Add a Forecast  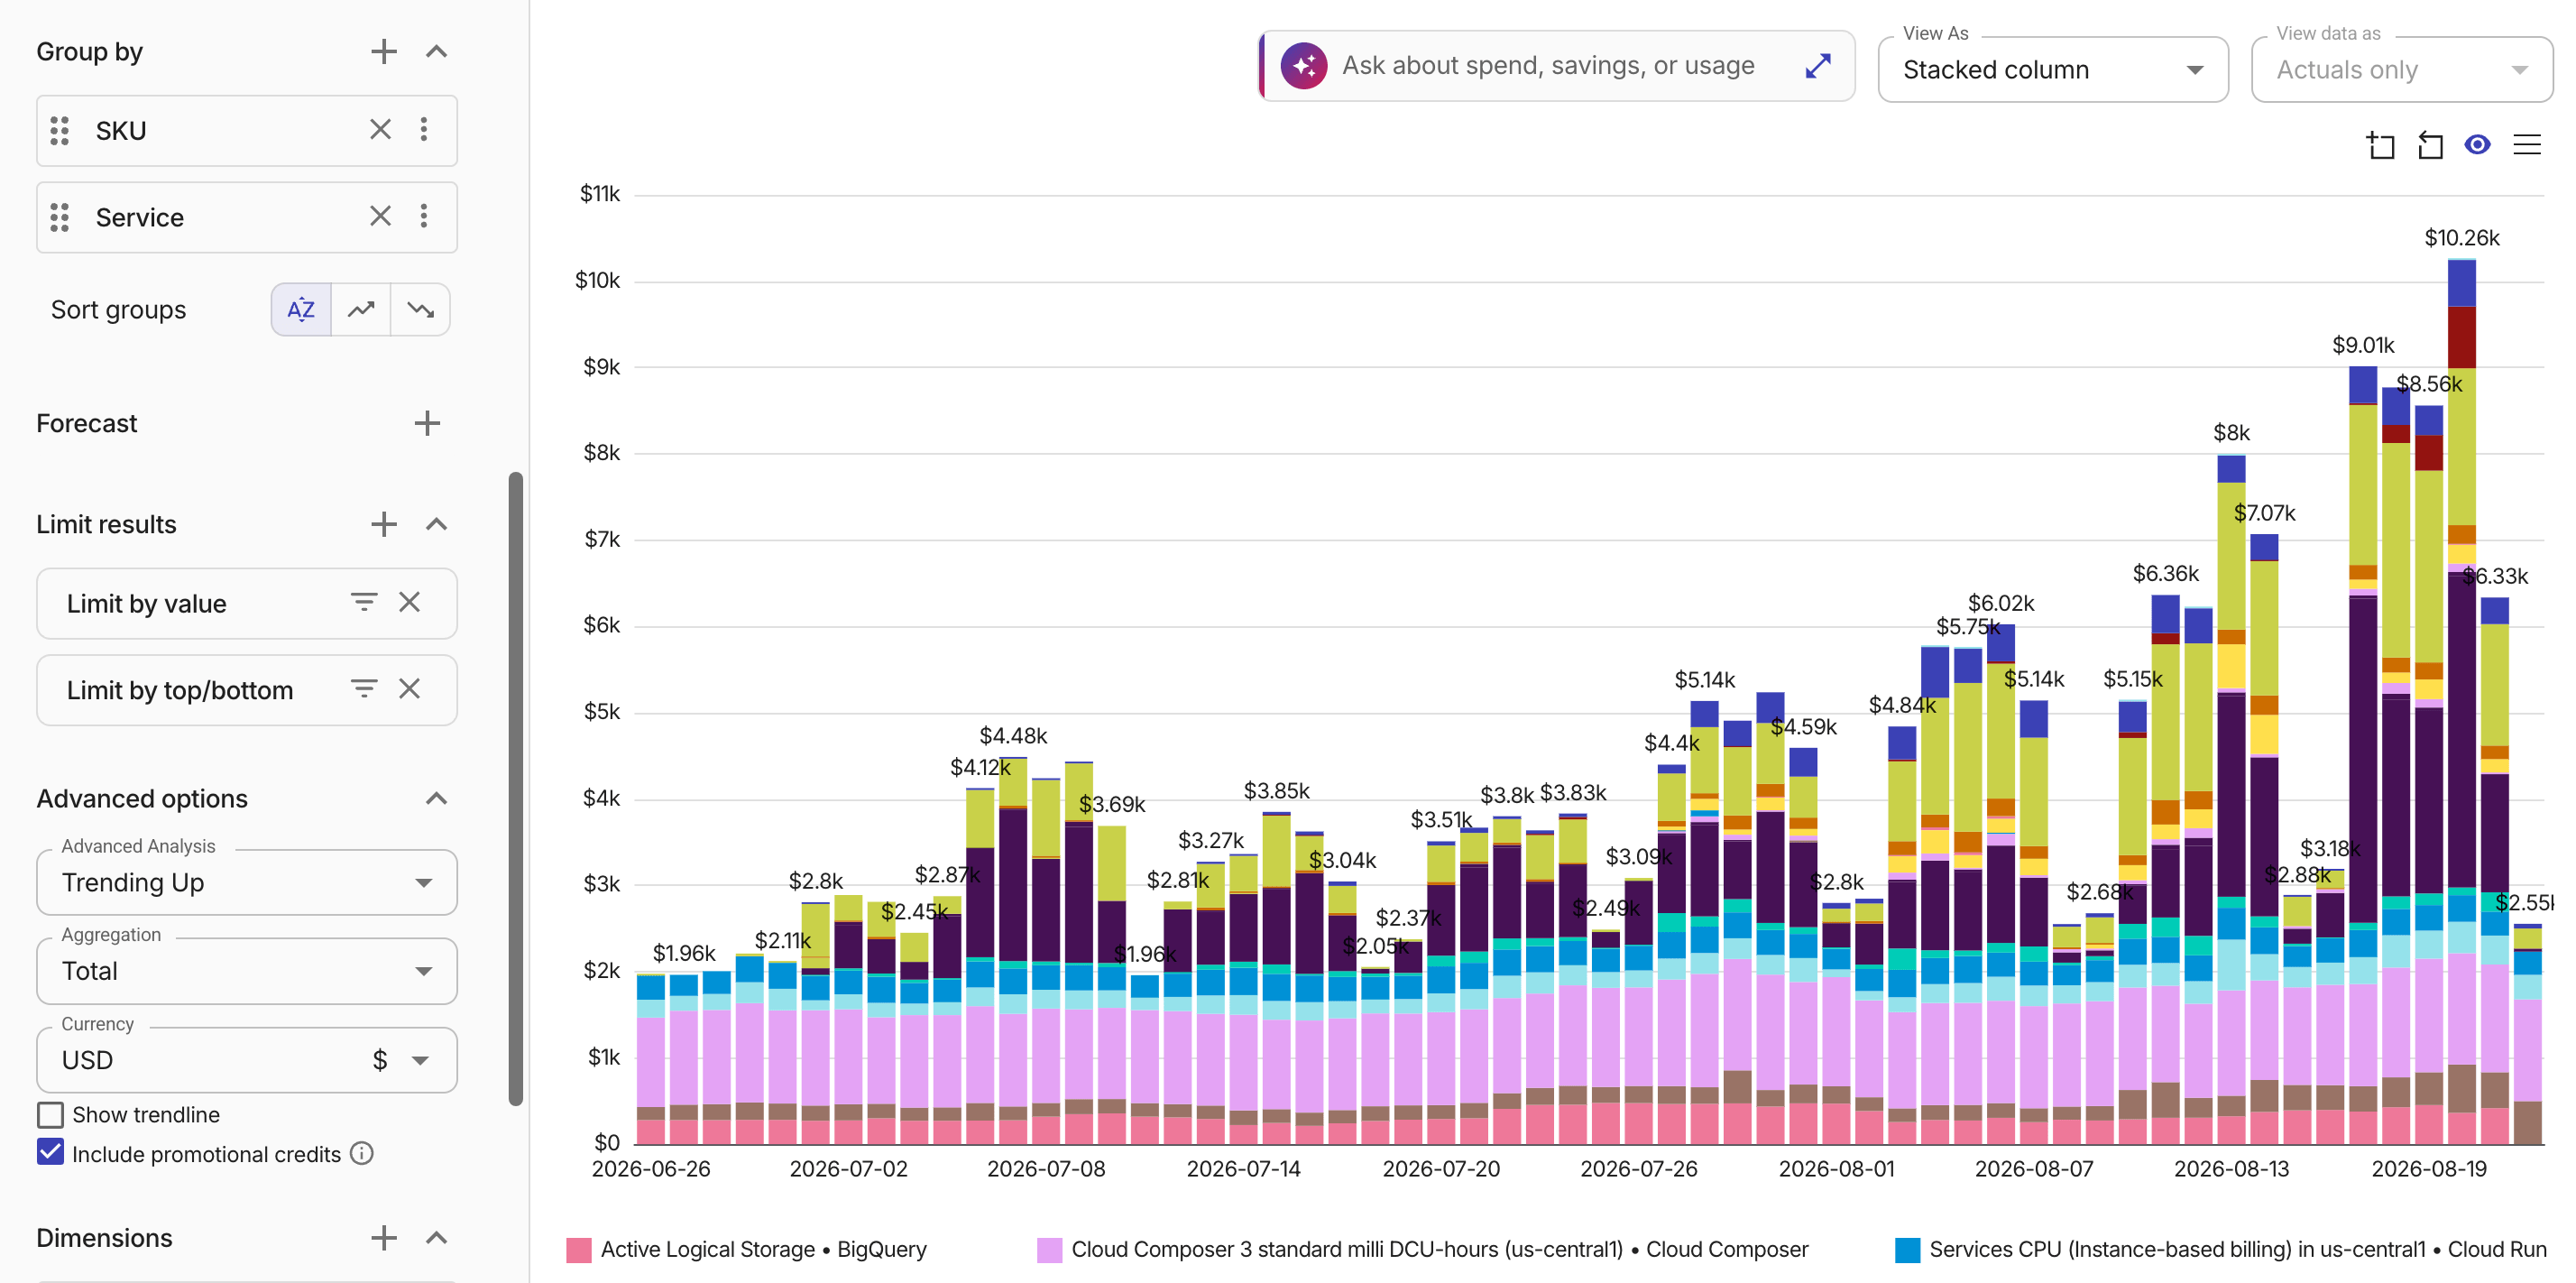pyautogui.click(x=427, y=423)
